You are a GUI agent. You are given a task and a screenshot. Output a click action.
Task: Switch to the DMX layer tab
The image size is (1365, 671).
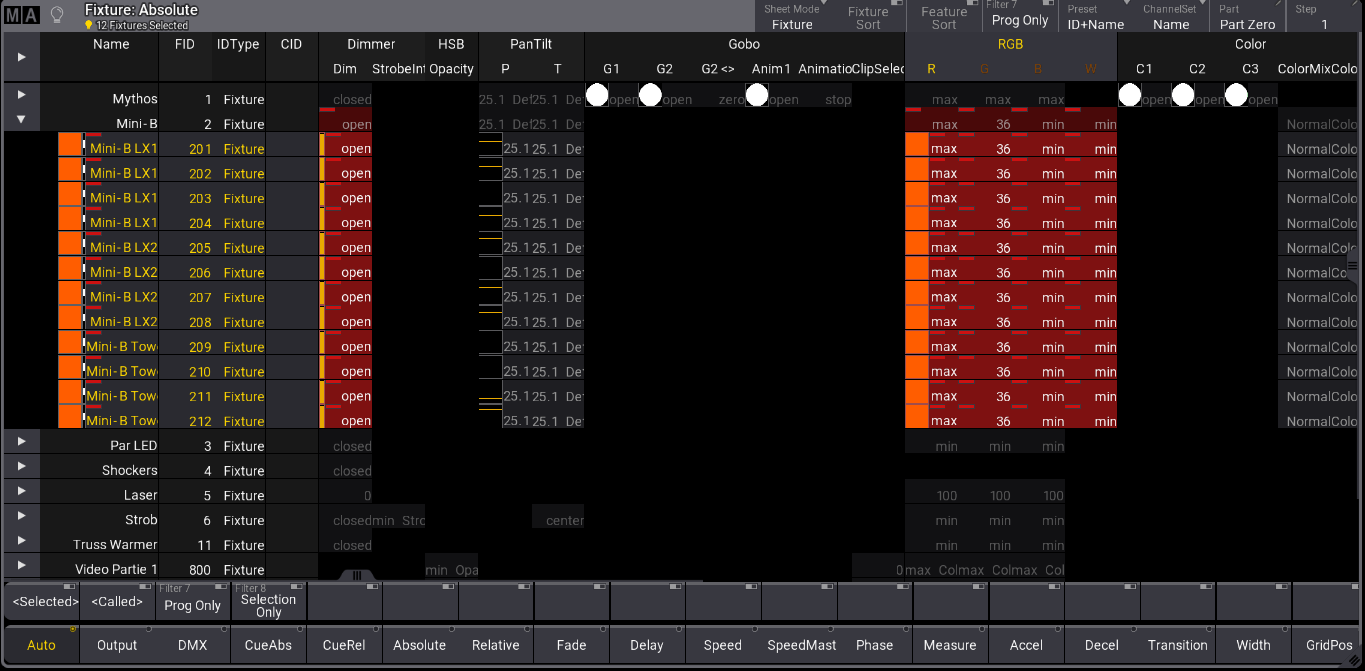[x=192, y=645]
